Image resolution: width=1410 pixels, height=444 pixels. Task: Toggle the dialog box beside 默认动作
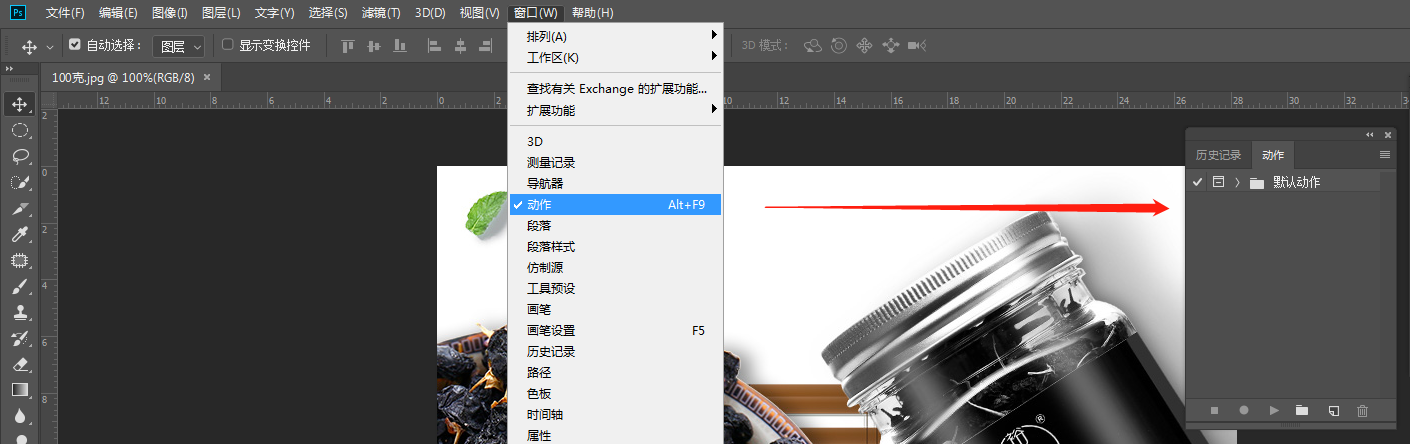click(x=1218, y=182)
